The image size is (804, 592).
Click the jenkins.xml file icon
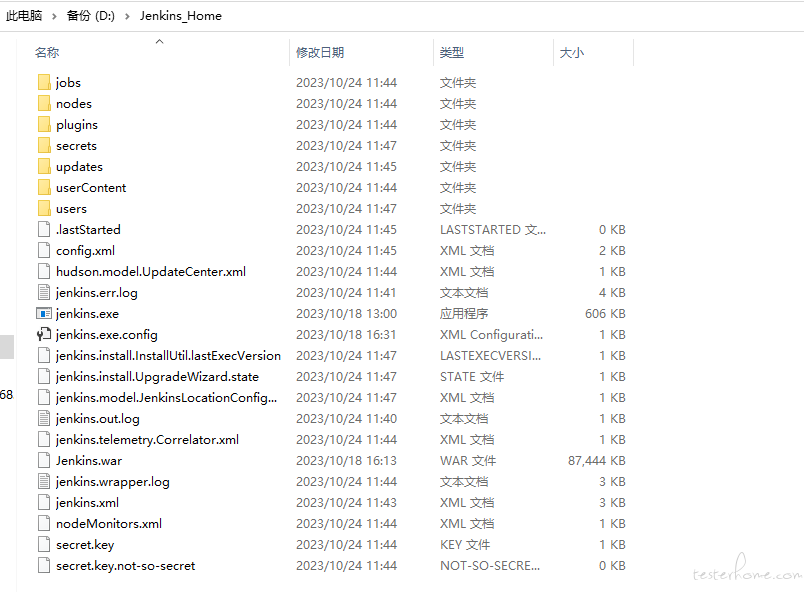click(44, 503)
